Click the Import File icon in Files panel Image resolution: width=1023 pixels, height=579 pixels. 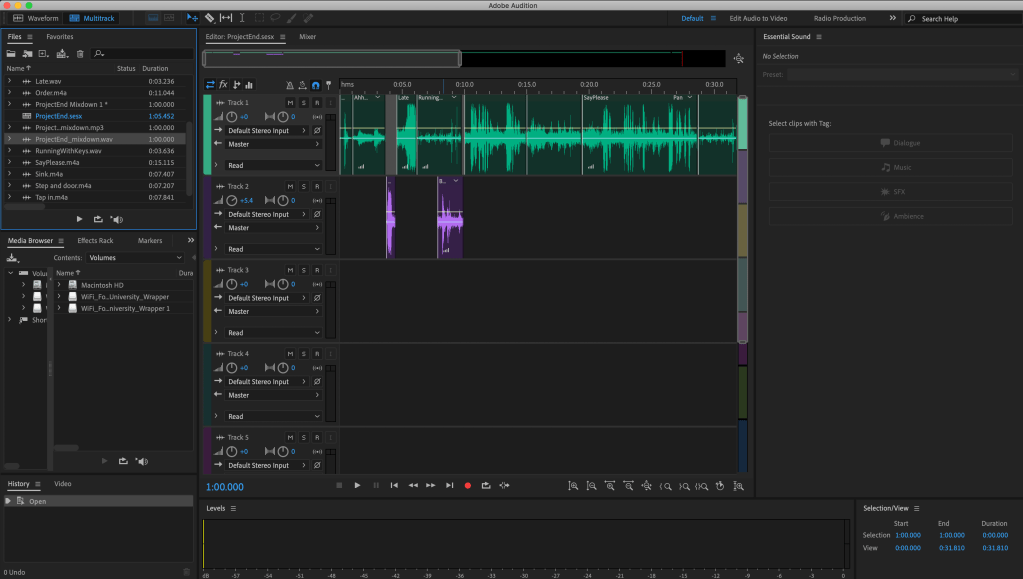click(x=28, y=53)
